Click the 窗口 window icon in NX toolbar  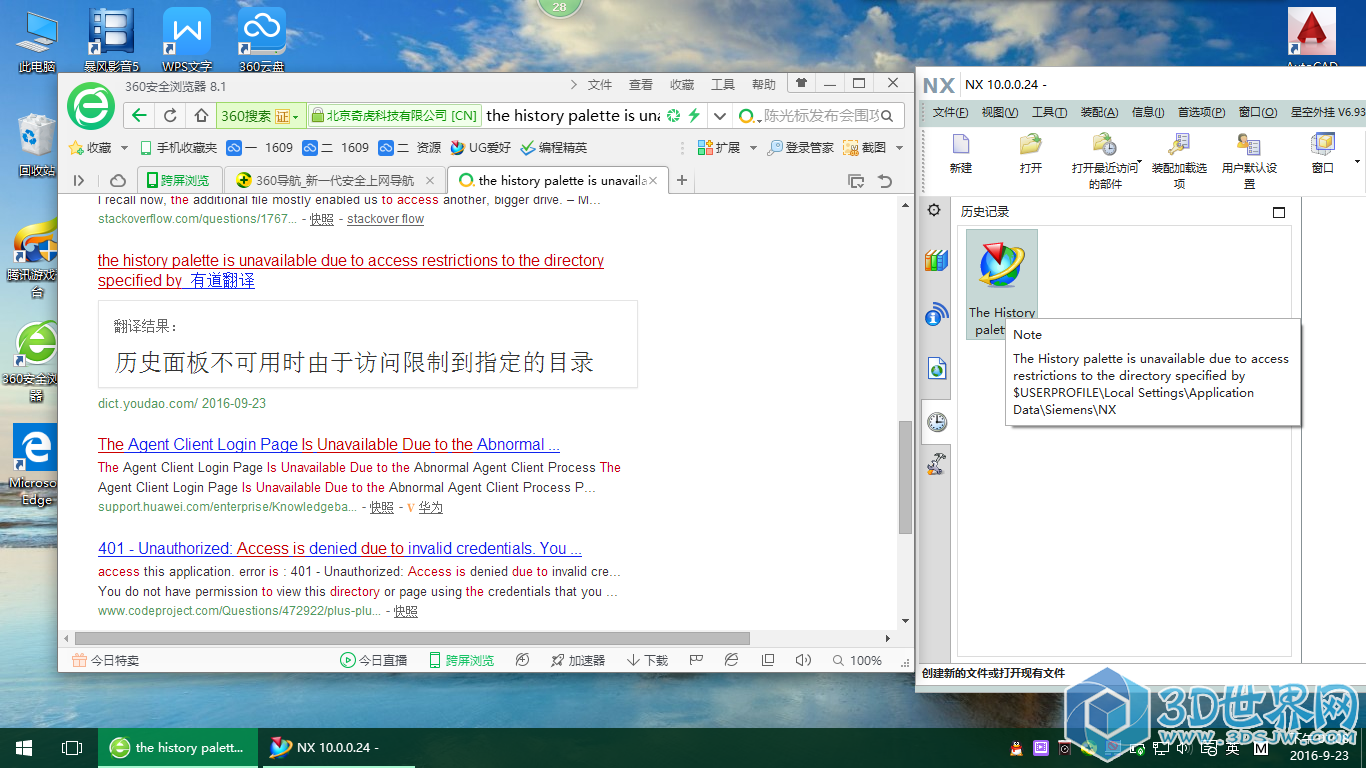pyautogui.click(x=1323, y=144)
